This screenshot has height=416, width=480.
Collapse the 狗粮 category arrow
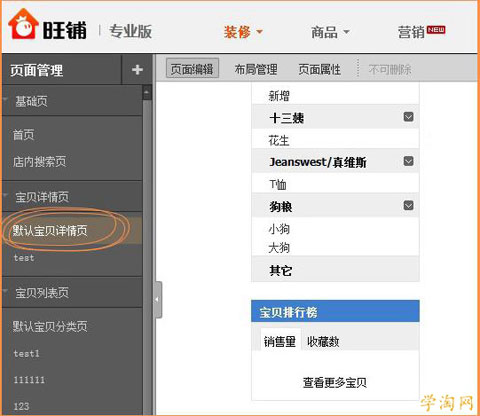tap(408, 205)
